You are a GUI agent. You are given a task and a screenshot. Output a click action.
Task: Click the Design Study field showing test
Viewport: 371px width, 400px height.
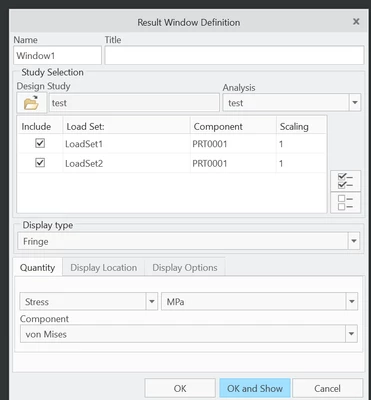point(134,103)
